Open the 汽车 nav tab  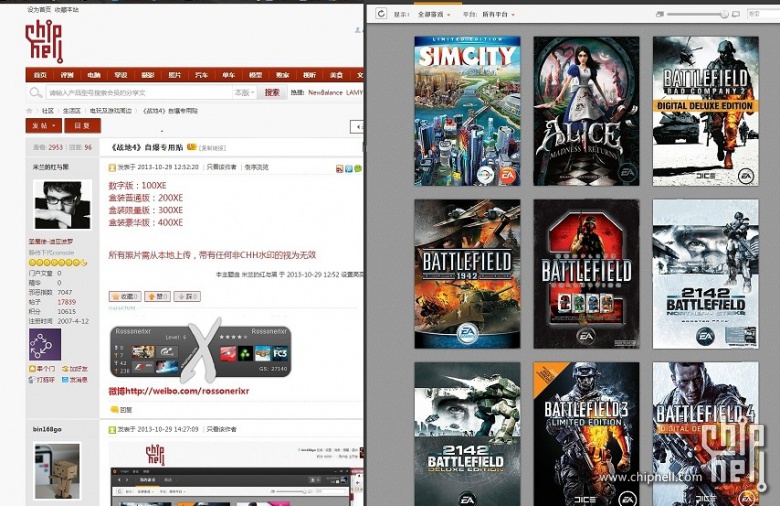(201, 75)
